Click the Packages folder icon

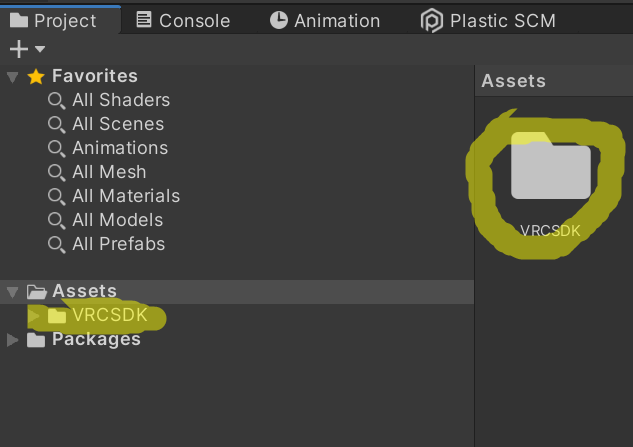[x=37, y=340]
